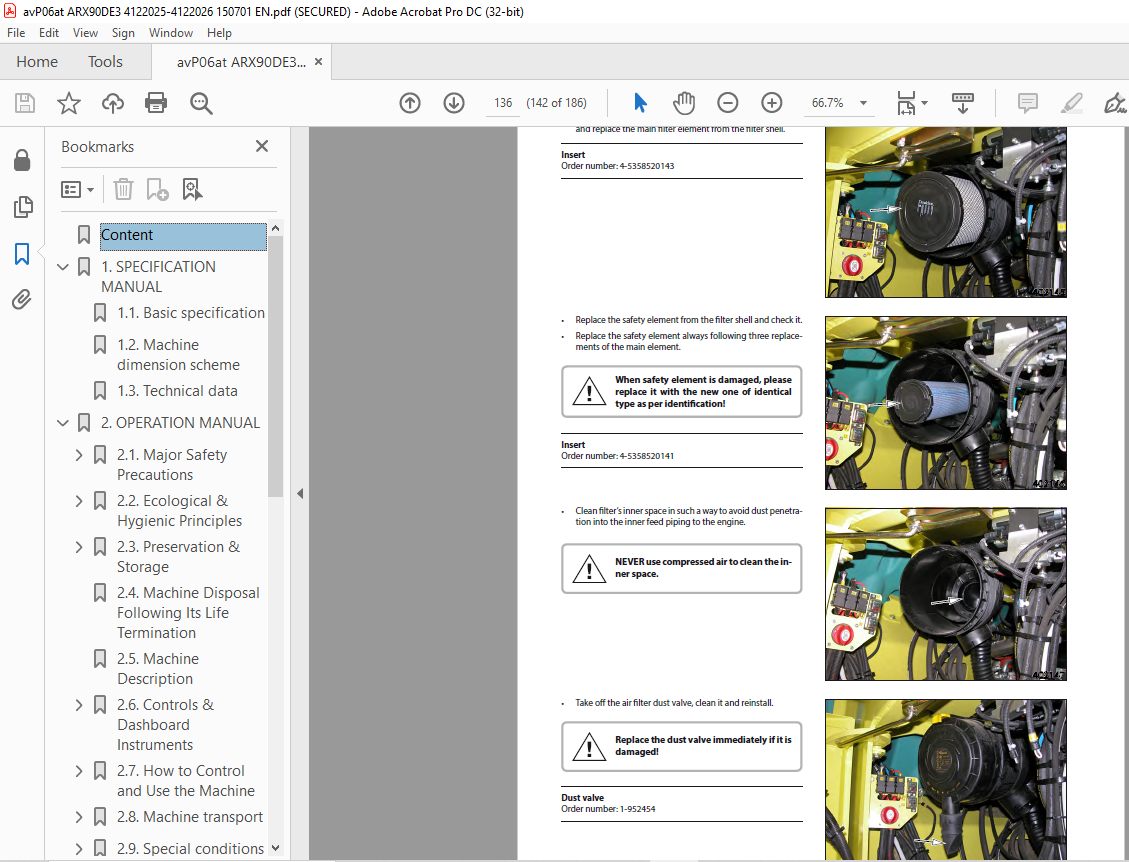Open the View menu
This screenshot has height=862, width=1129.
click(x=85, y=32)
